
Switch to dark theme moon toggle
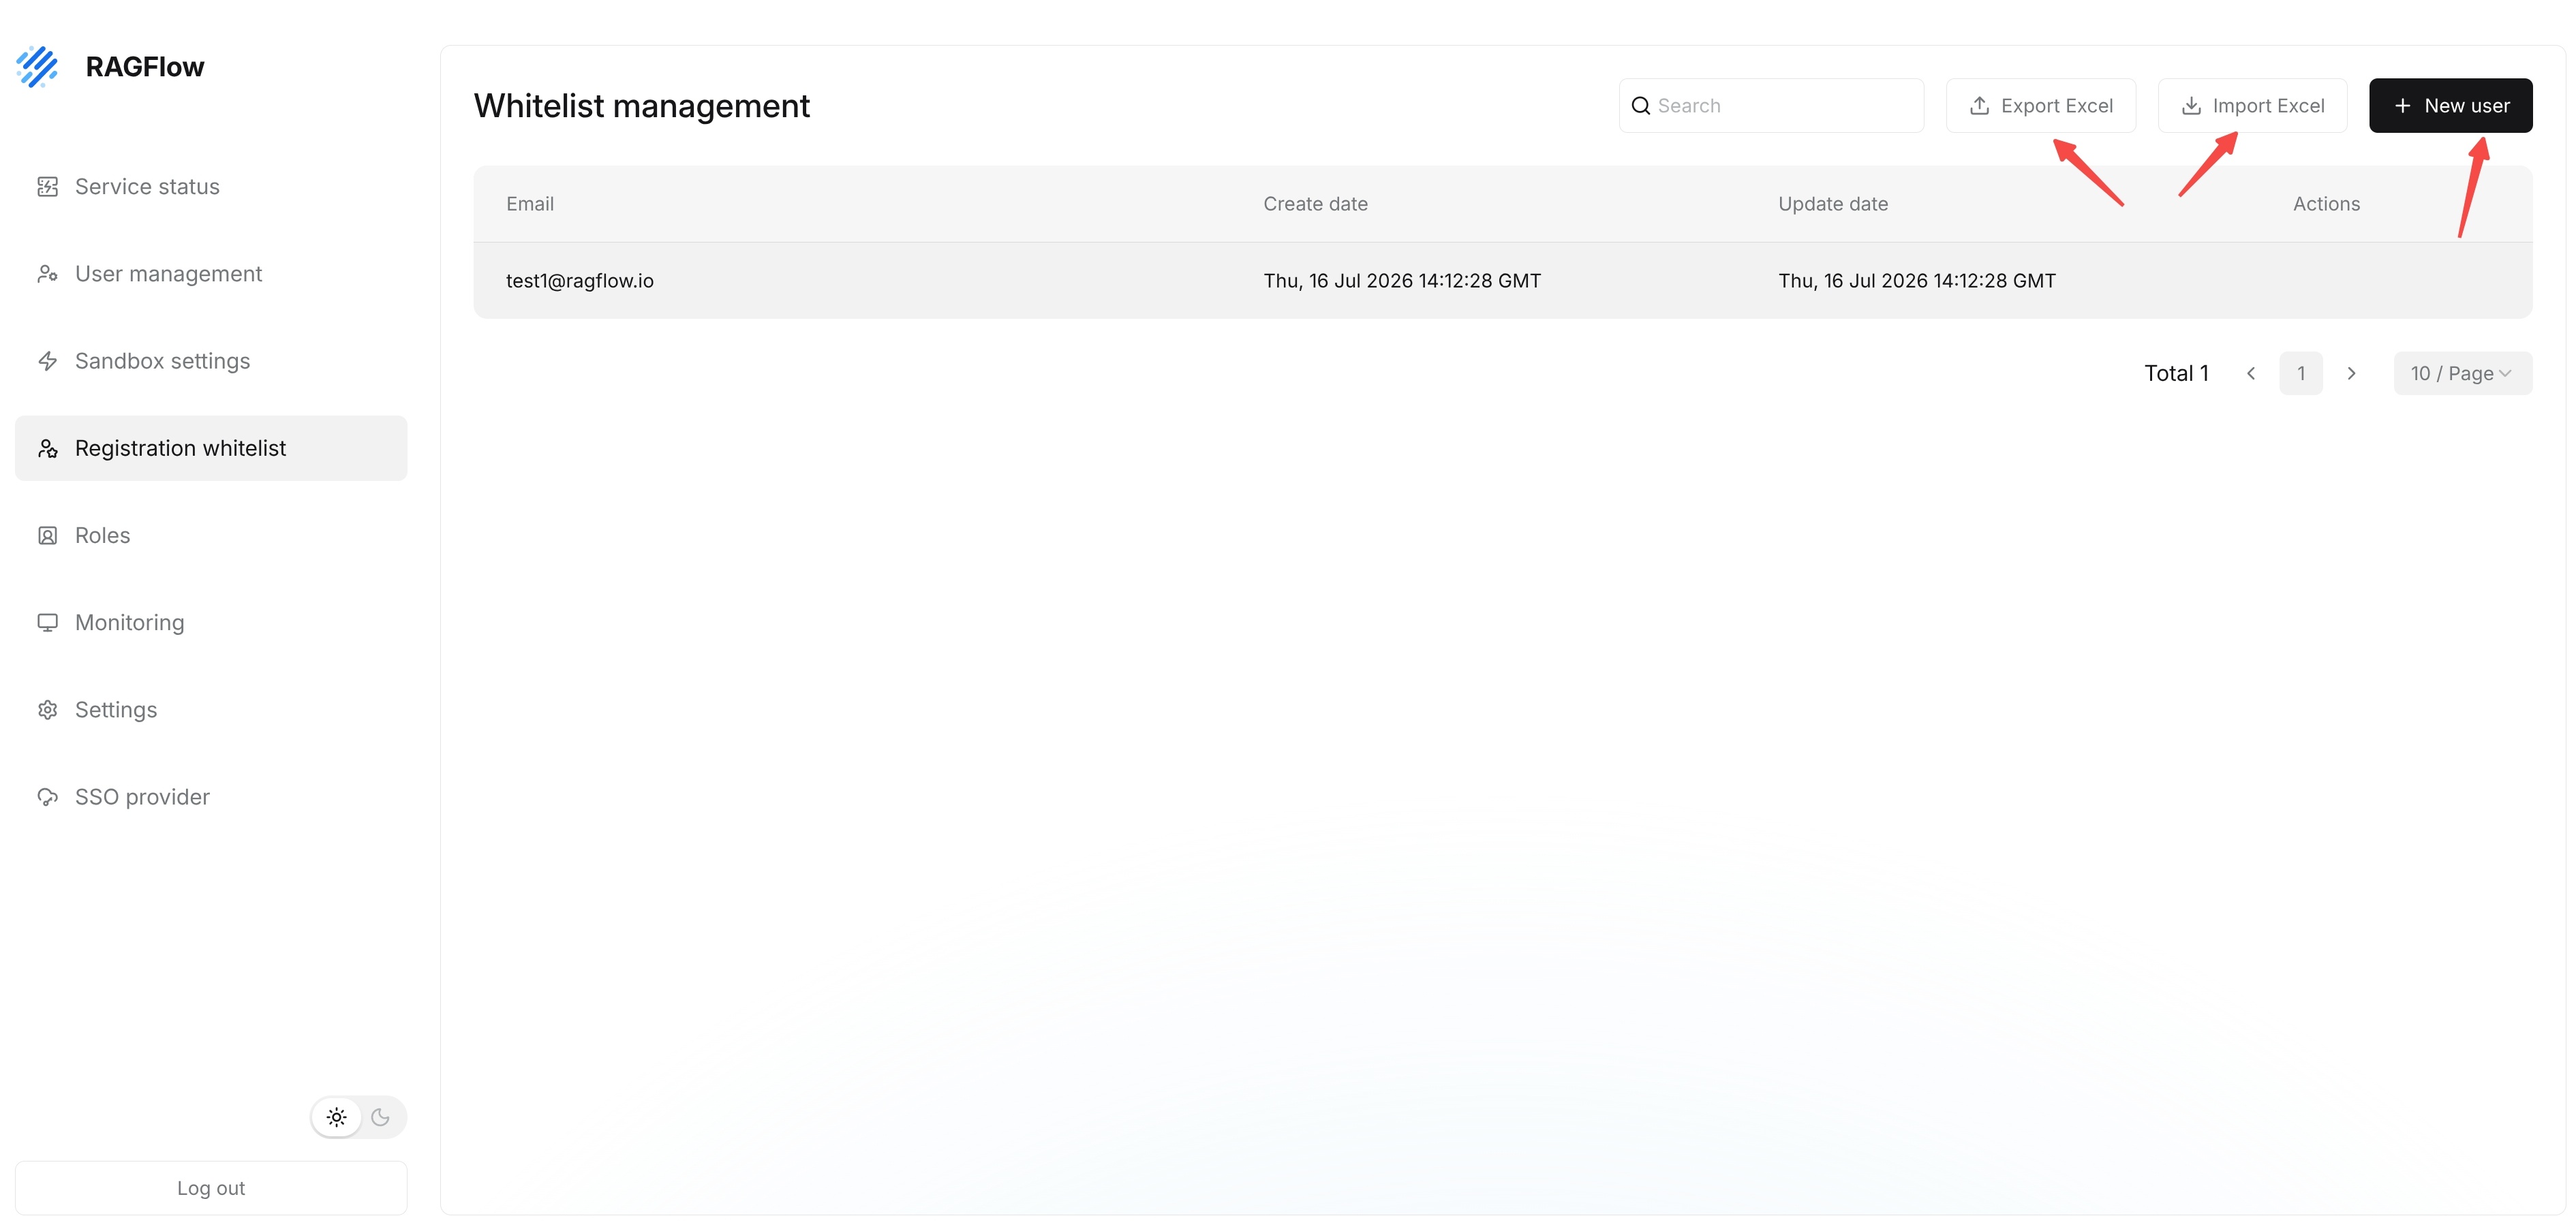pos(380,1117)
